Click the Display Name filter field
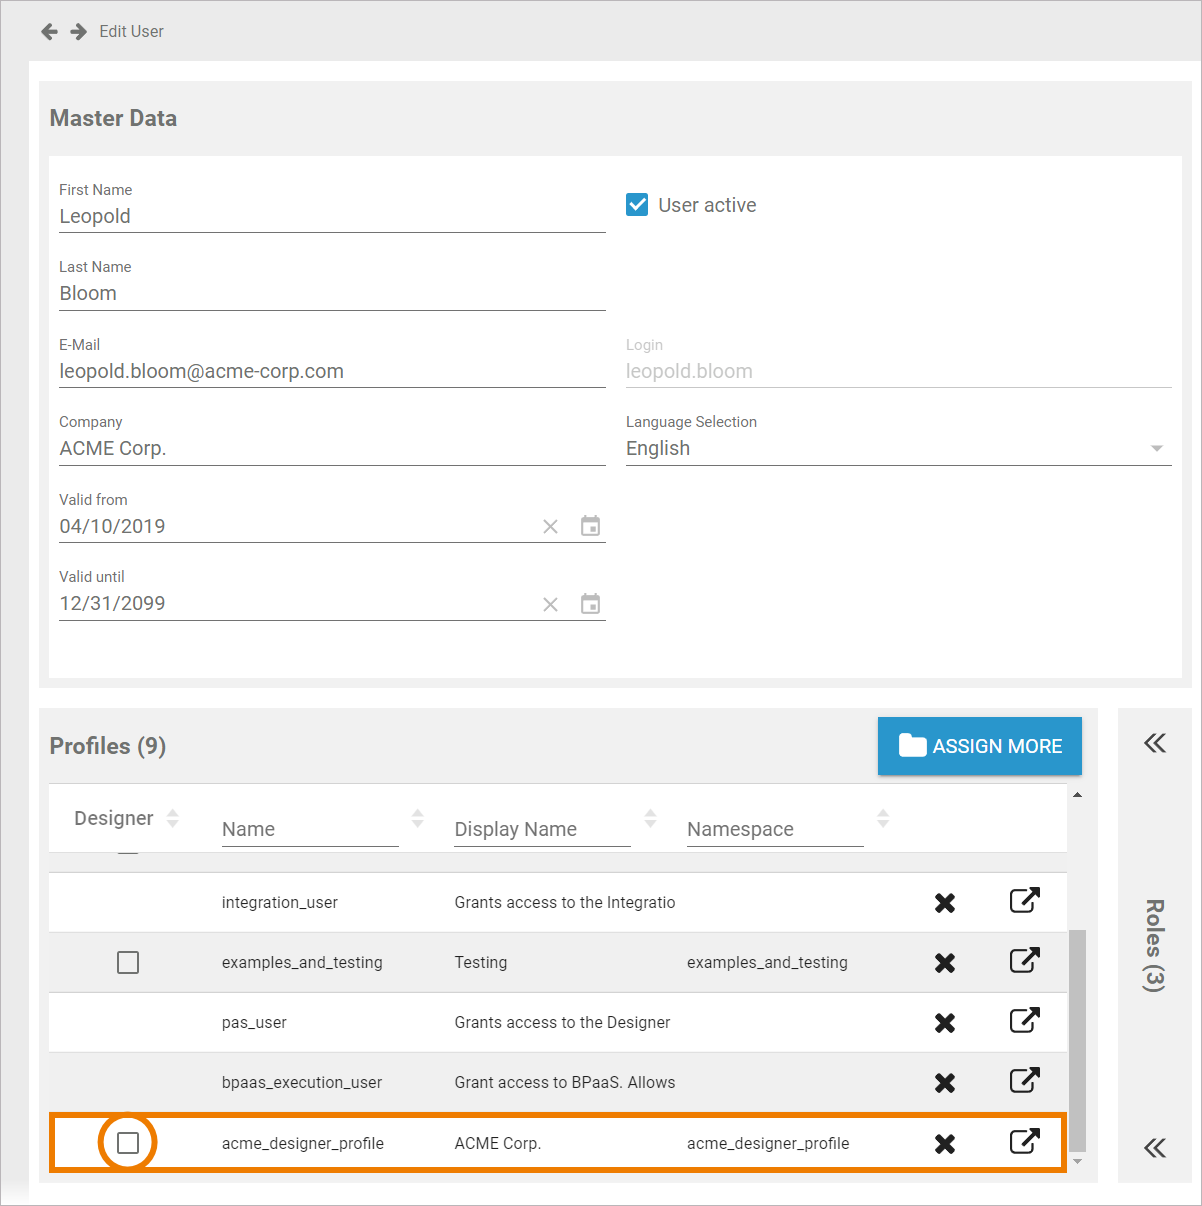The image size is (1202, 1206). [541, 830]
